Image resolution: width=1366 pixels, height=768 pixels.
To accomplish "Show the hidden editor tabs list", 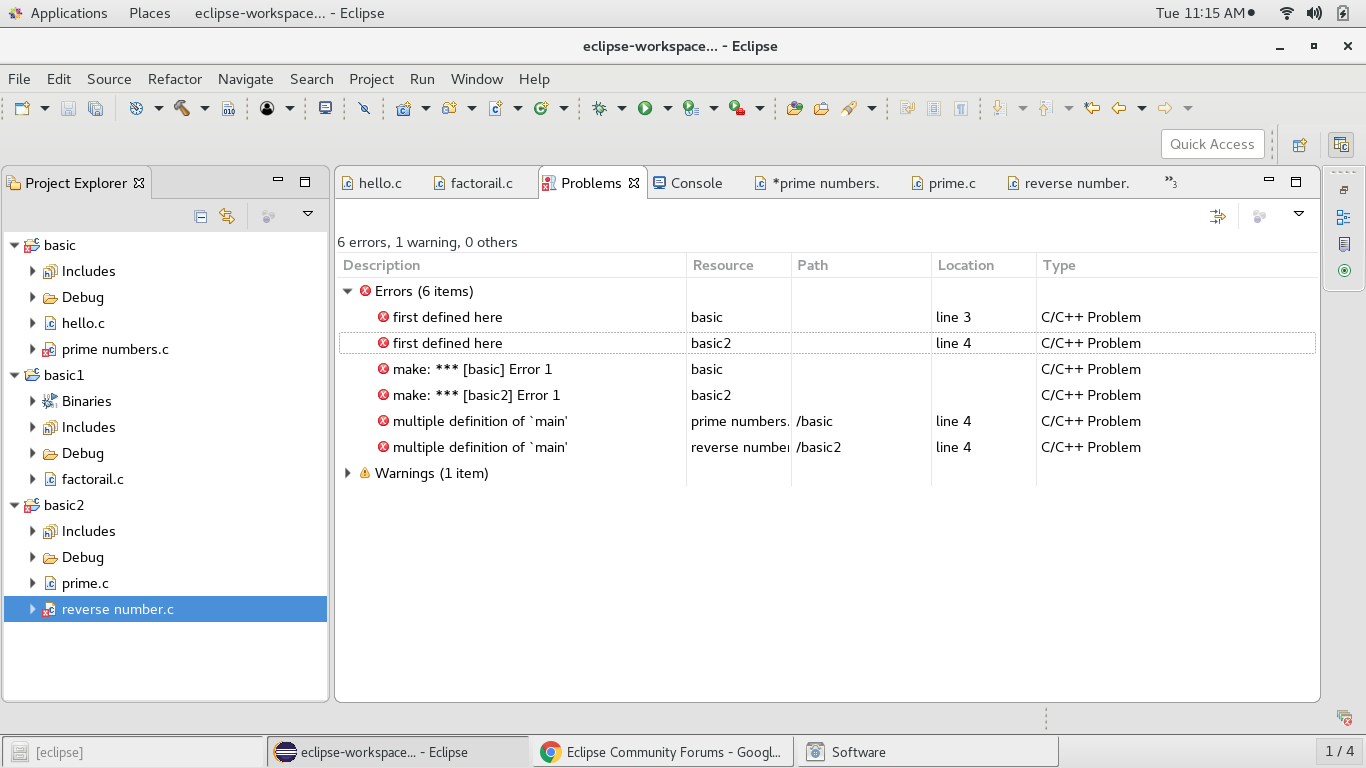I will point(1170,182).
